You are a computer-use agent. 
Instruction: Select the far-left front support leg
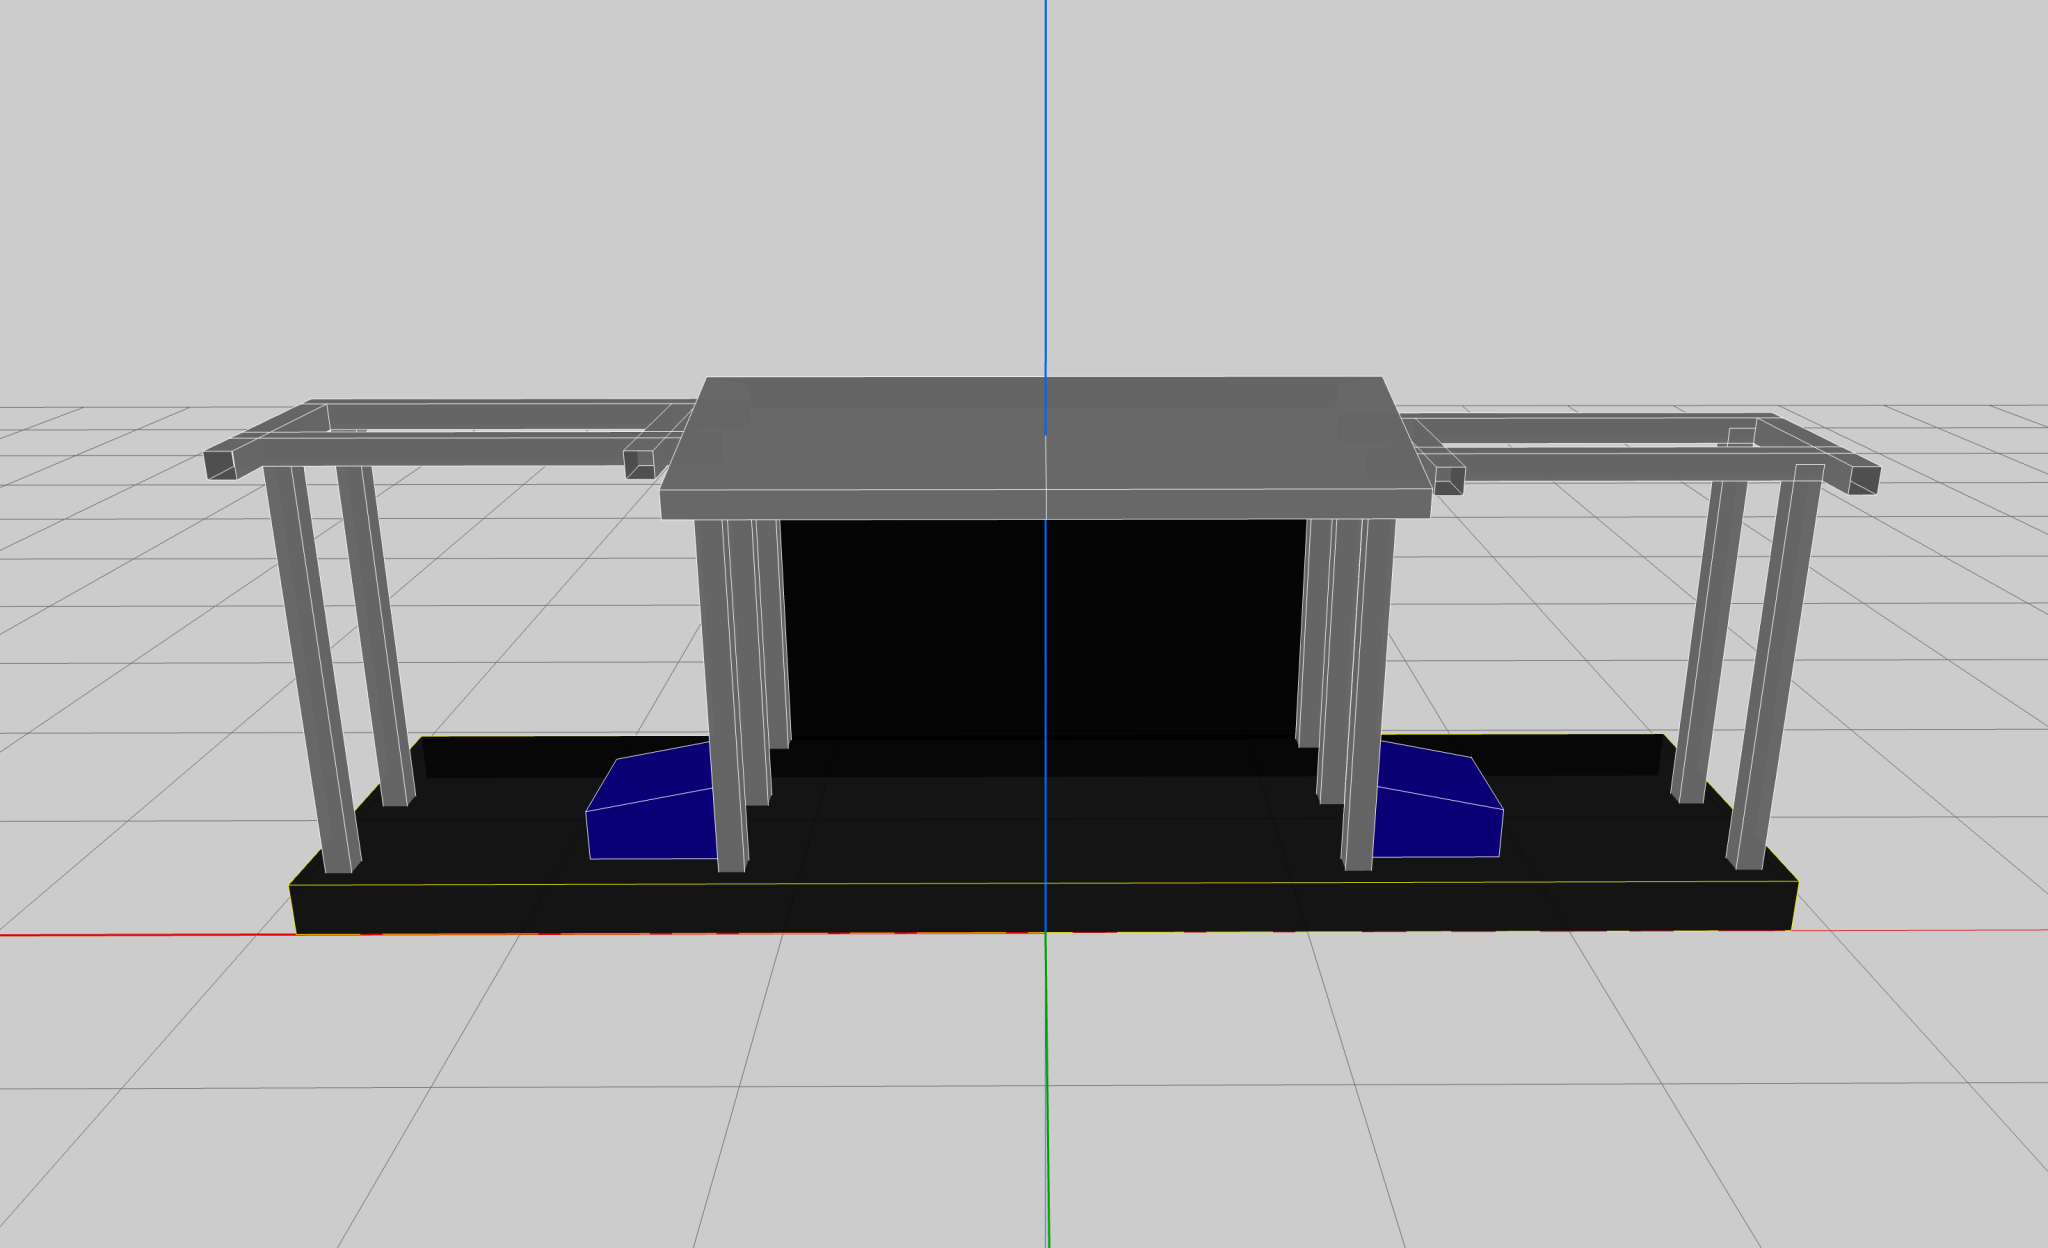(312, 668)
